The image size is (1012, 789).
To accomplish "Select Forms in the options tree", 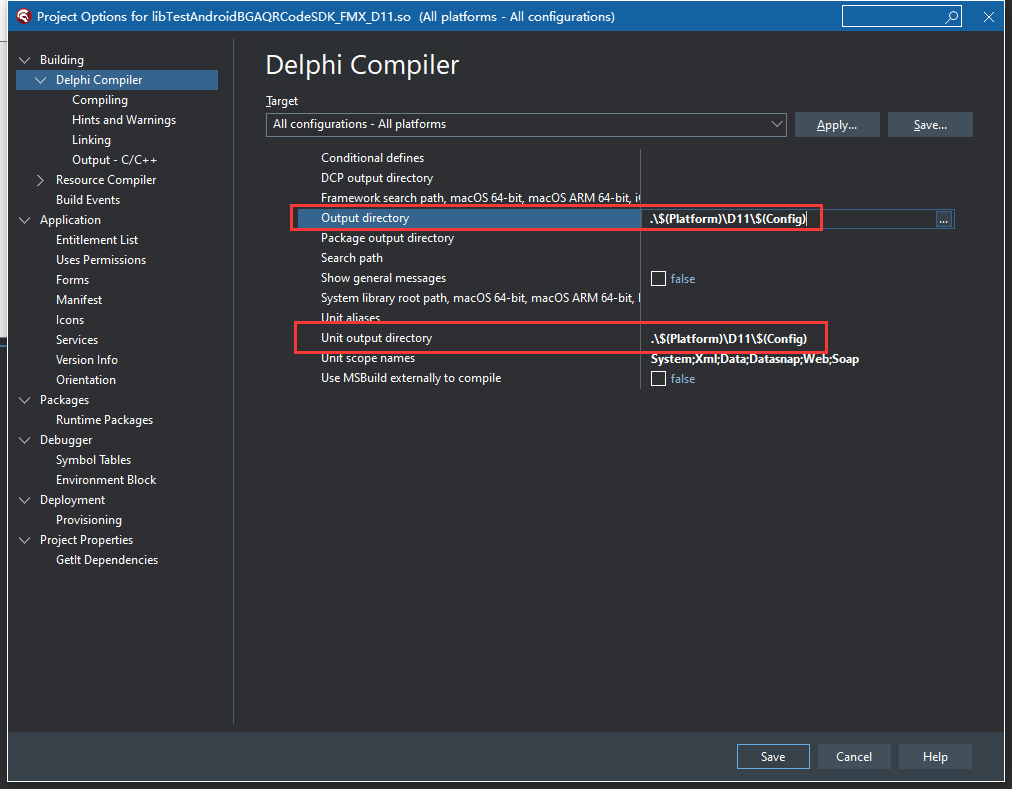I will (72, 280).
